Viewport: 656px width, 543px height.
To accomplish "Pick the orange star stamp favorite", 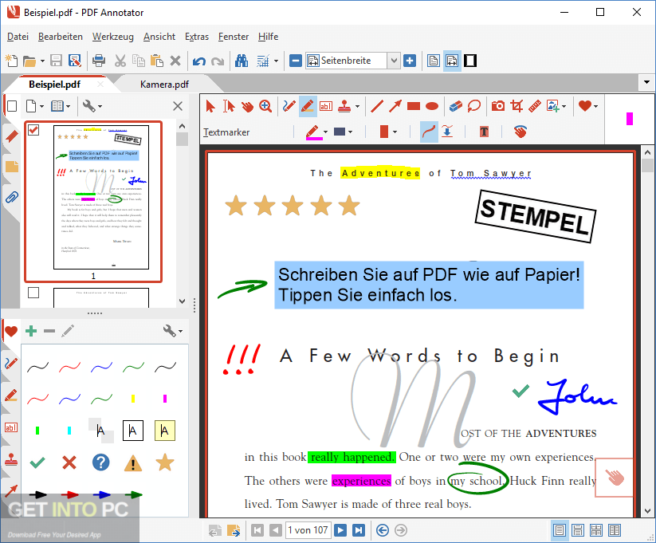I will tap(164, 462).
